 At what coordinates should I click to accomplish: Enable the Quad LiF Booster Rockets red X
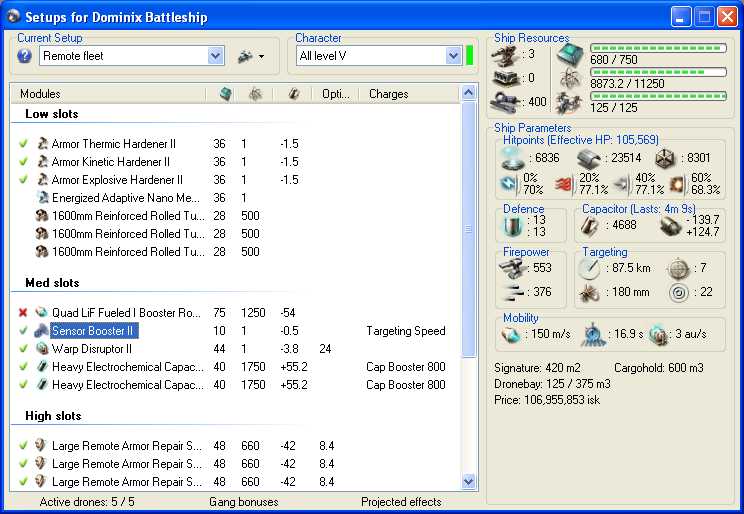(x=23, y=313)
